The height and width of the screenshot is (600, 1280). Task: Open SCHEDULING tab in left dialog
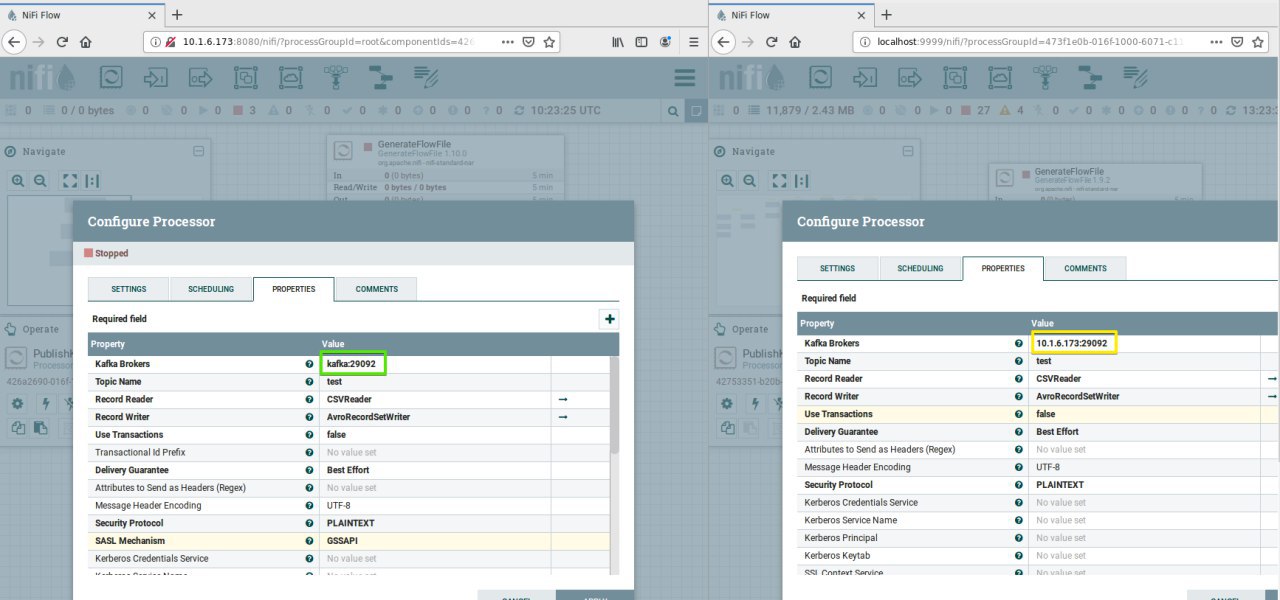pyautogui.click(x=211, y=289)
